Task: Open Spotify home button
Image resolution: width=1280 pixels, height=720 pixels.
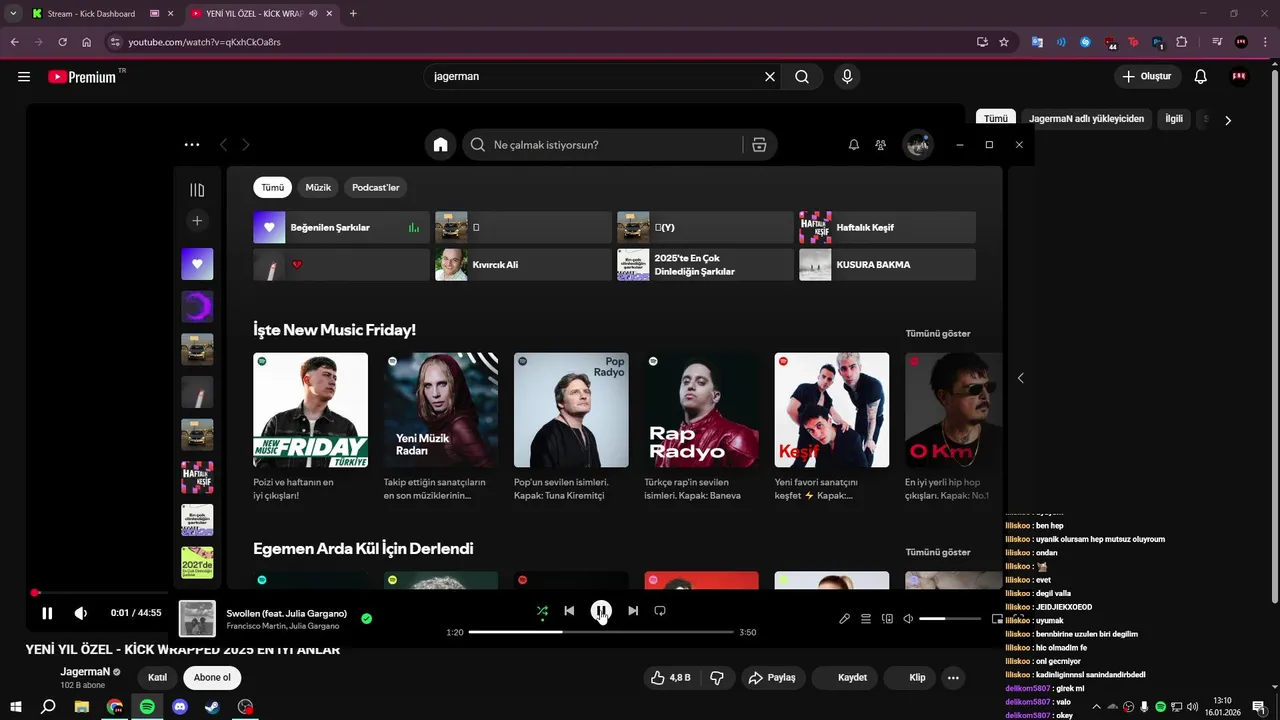Action: click(440, 145)
